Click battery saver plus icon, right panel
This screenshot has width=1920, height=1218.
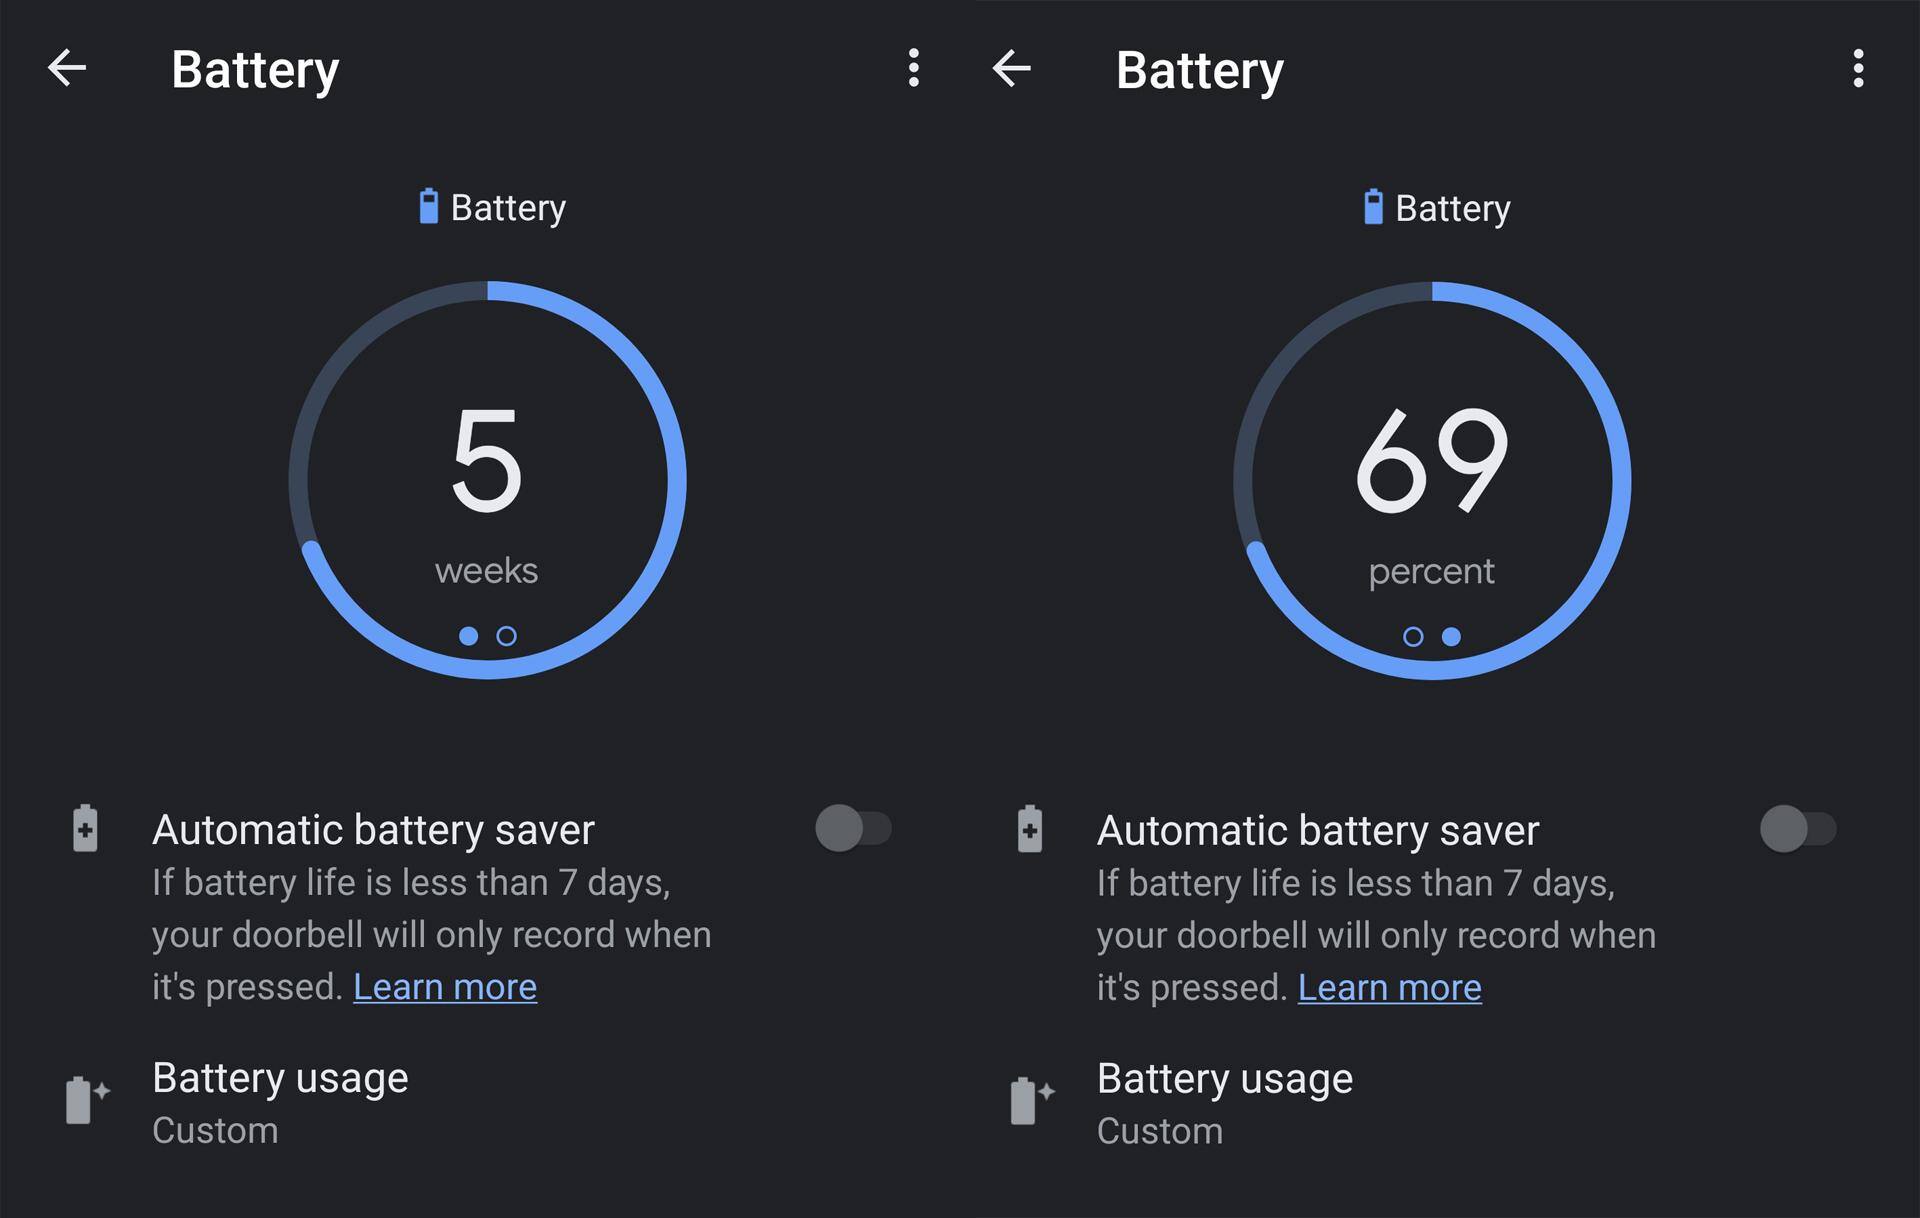coord(1030,829)
